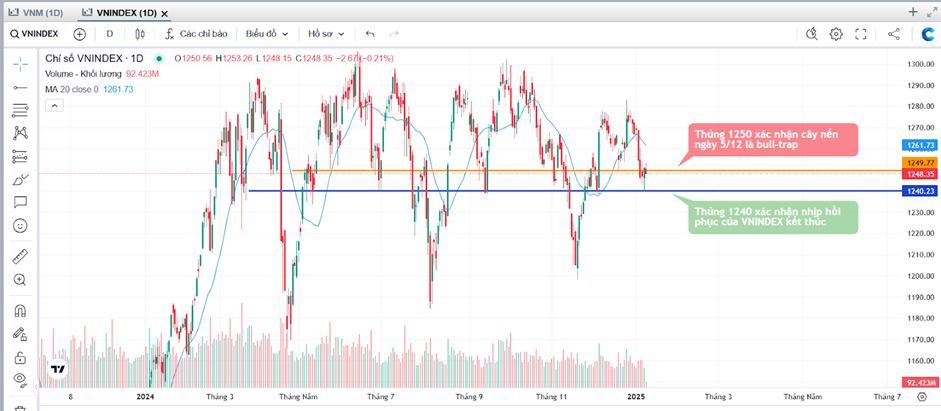Click the orange 1249.77 price label

click(x=918, y=163)
